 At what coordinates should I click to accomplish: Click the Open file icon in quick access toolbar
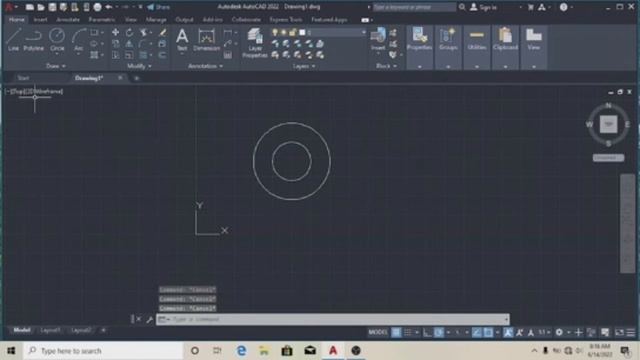coord(41,7)
